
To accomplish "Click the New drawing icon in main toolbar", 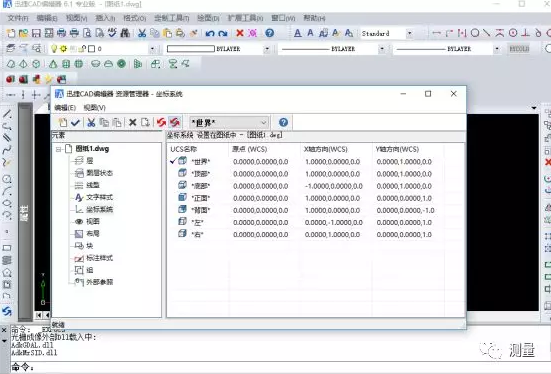I will pyautogui.click(x=11, y=33).
